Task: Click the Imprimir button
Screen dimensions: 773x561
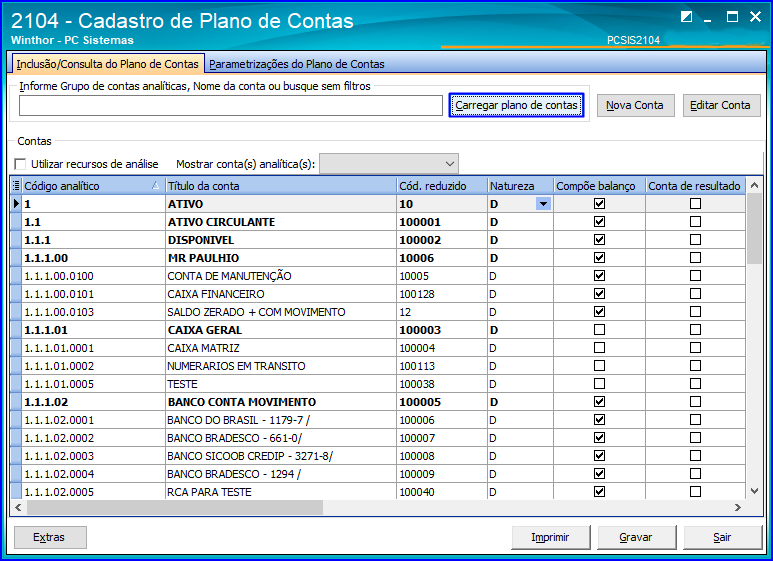Action: tap(550, 537)
